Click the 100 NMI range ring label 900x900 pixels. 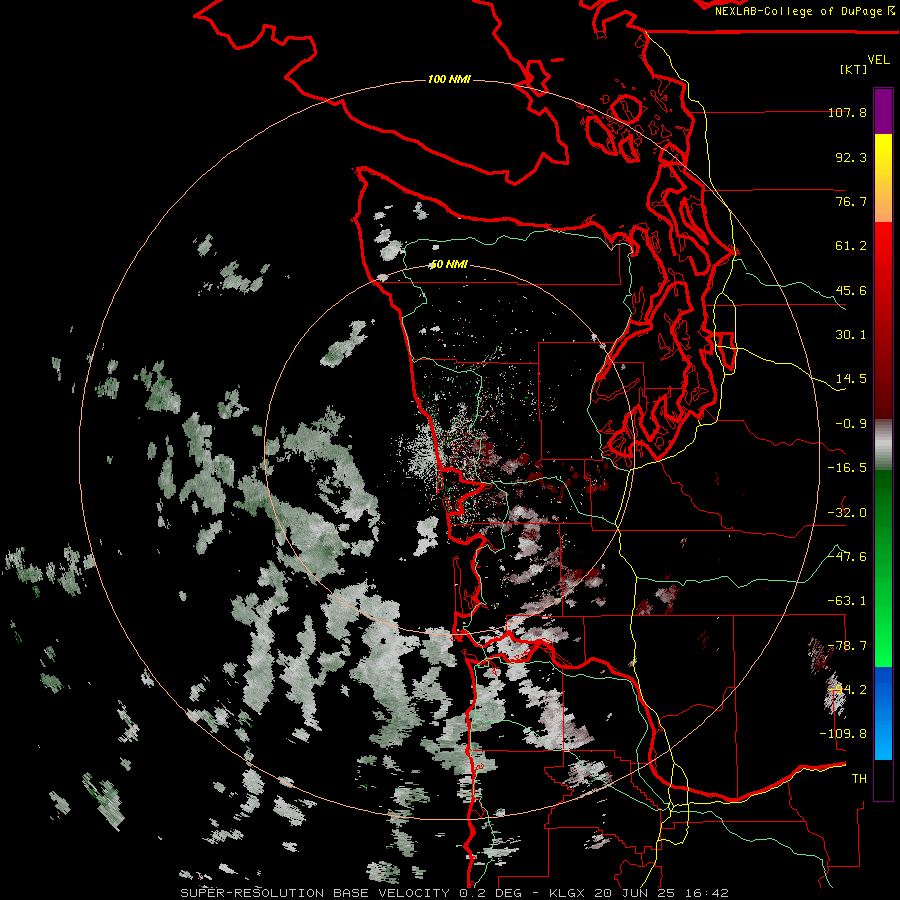(449, 79)
